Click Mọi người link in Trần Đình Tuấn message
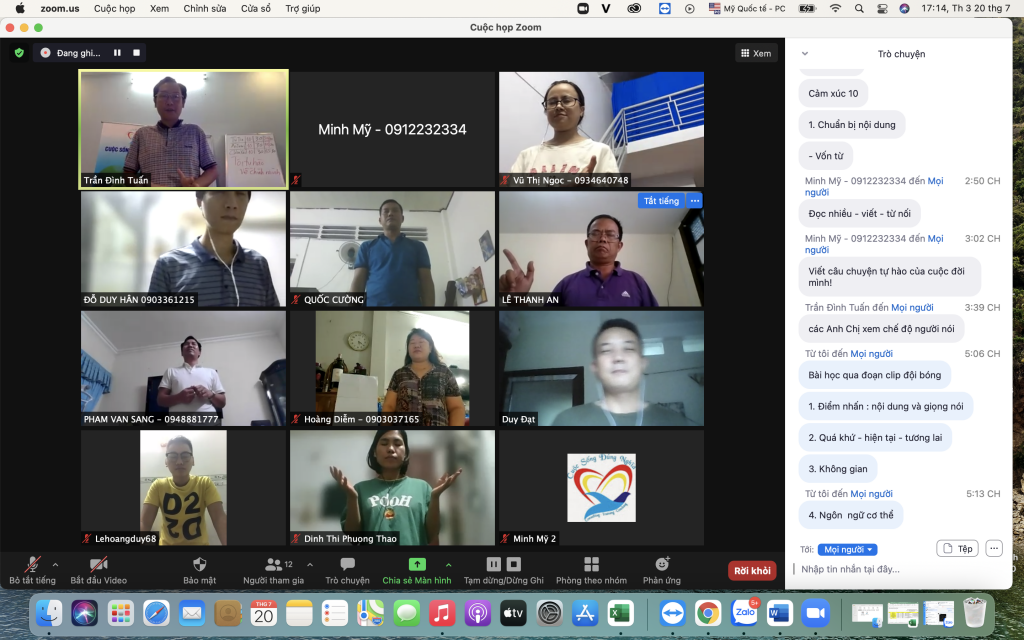 pyautogui.click(x=912, y=307)
